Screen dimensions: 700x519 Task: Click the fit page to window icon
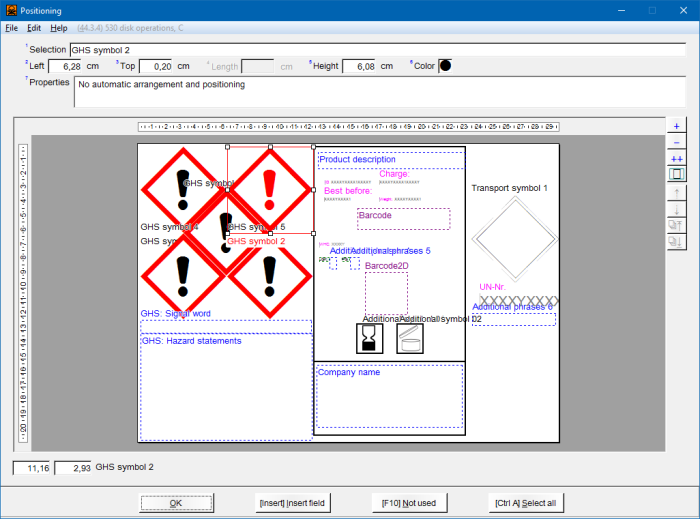tap(676, 174)
